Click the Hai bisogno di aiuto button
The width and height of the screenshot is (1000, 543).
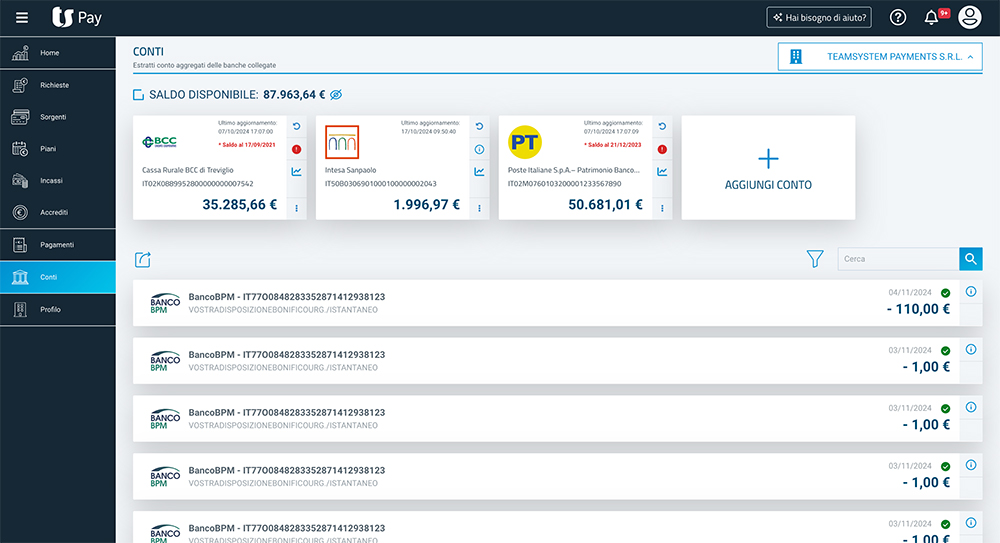tap(818, 17)
